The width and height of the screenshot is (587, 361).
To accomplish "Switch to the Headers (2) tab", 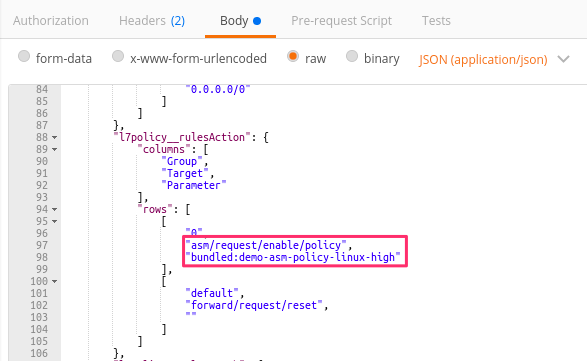I will pyautogui.click(x=152, y=21).
